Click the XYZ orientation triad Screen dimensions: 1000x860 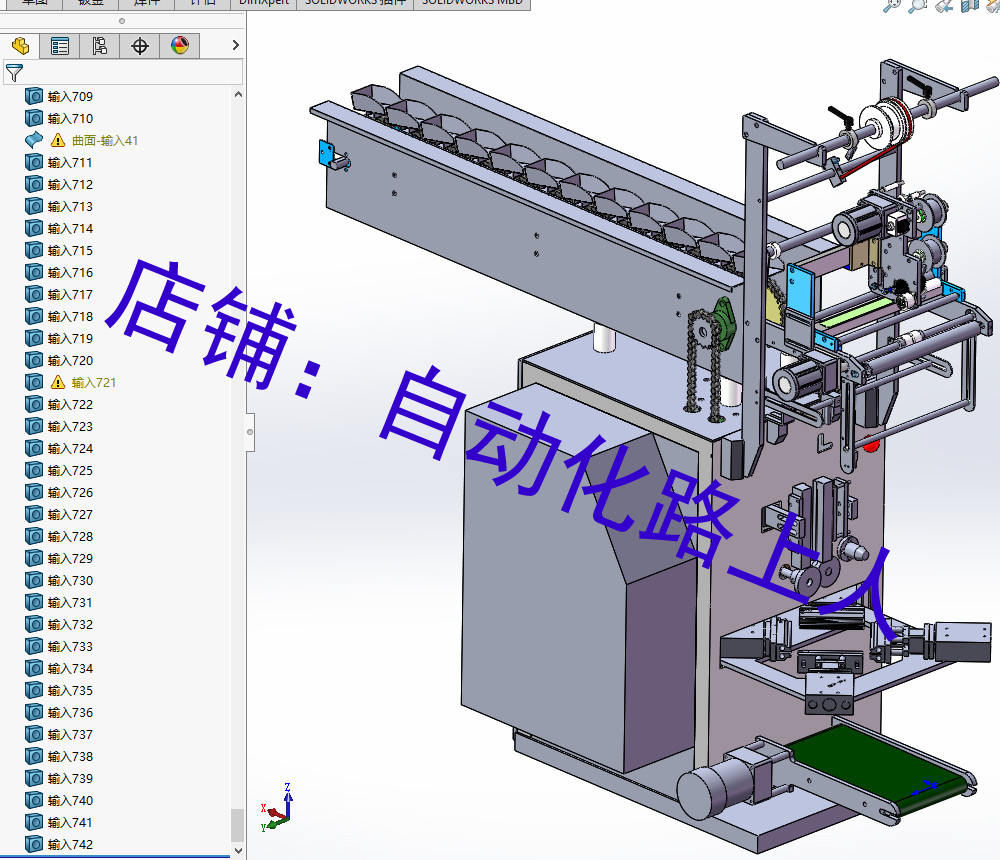277,808
